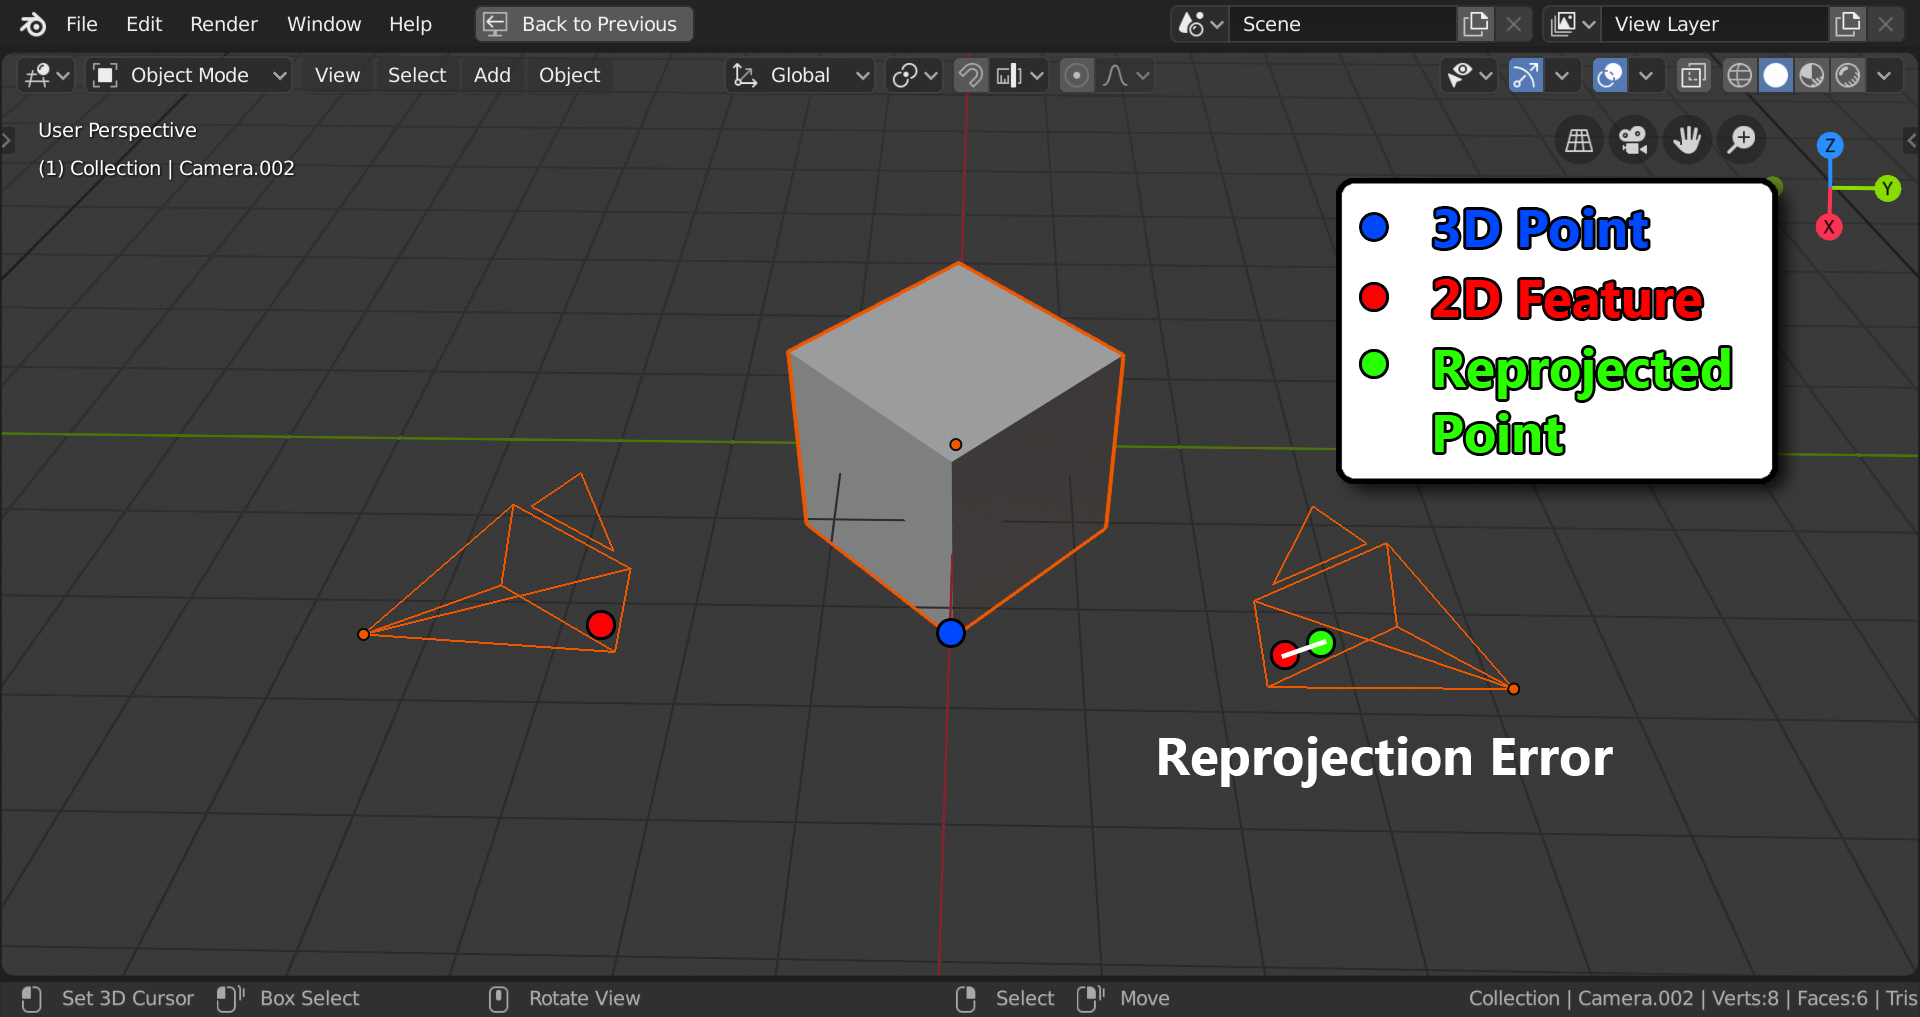The image size is (1920, 1017).
Task: Switch to wireframe shading mode
Action: point(1740,75)
